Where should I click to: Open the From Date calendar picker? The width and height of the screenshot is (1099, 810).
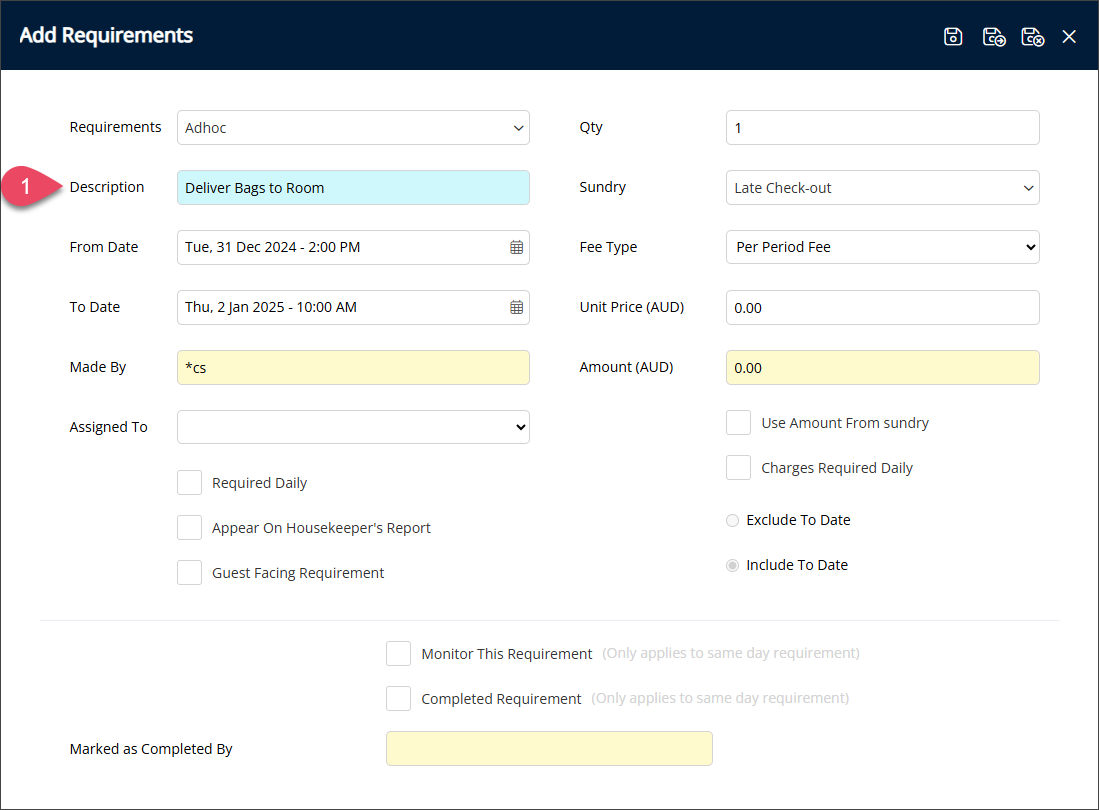pyautogui.click(x=517, y=247)
